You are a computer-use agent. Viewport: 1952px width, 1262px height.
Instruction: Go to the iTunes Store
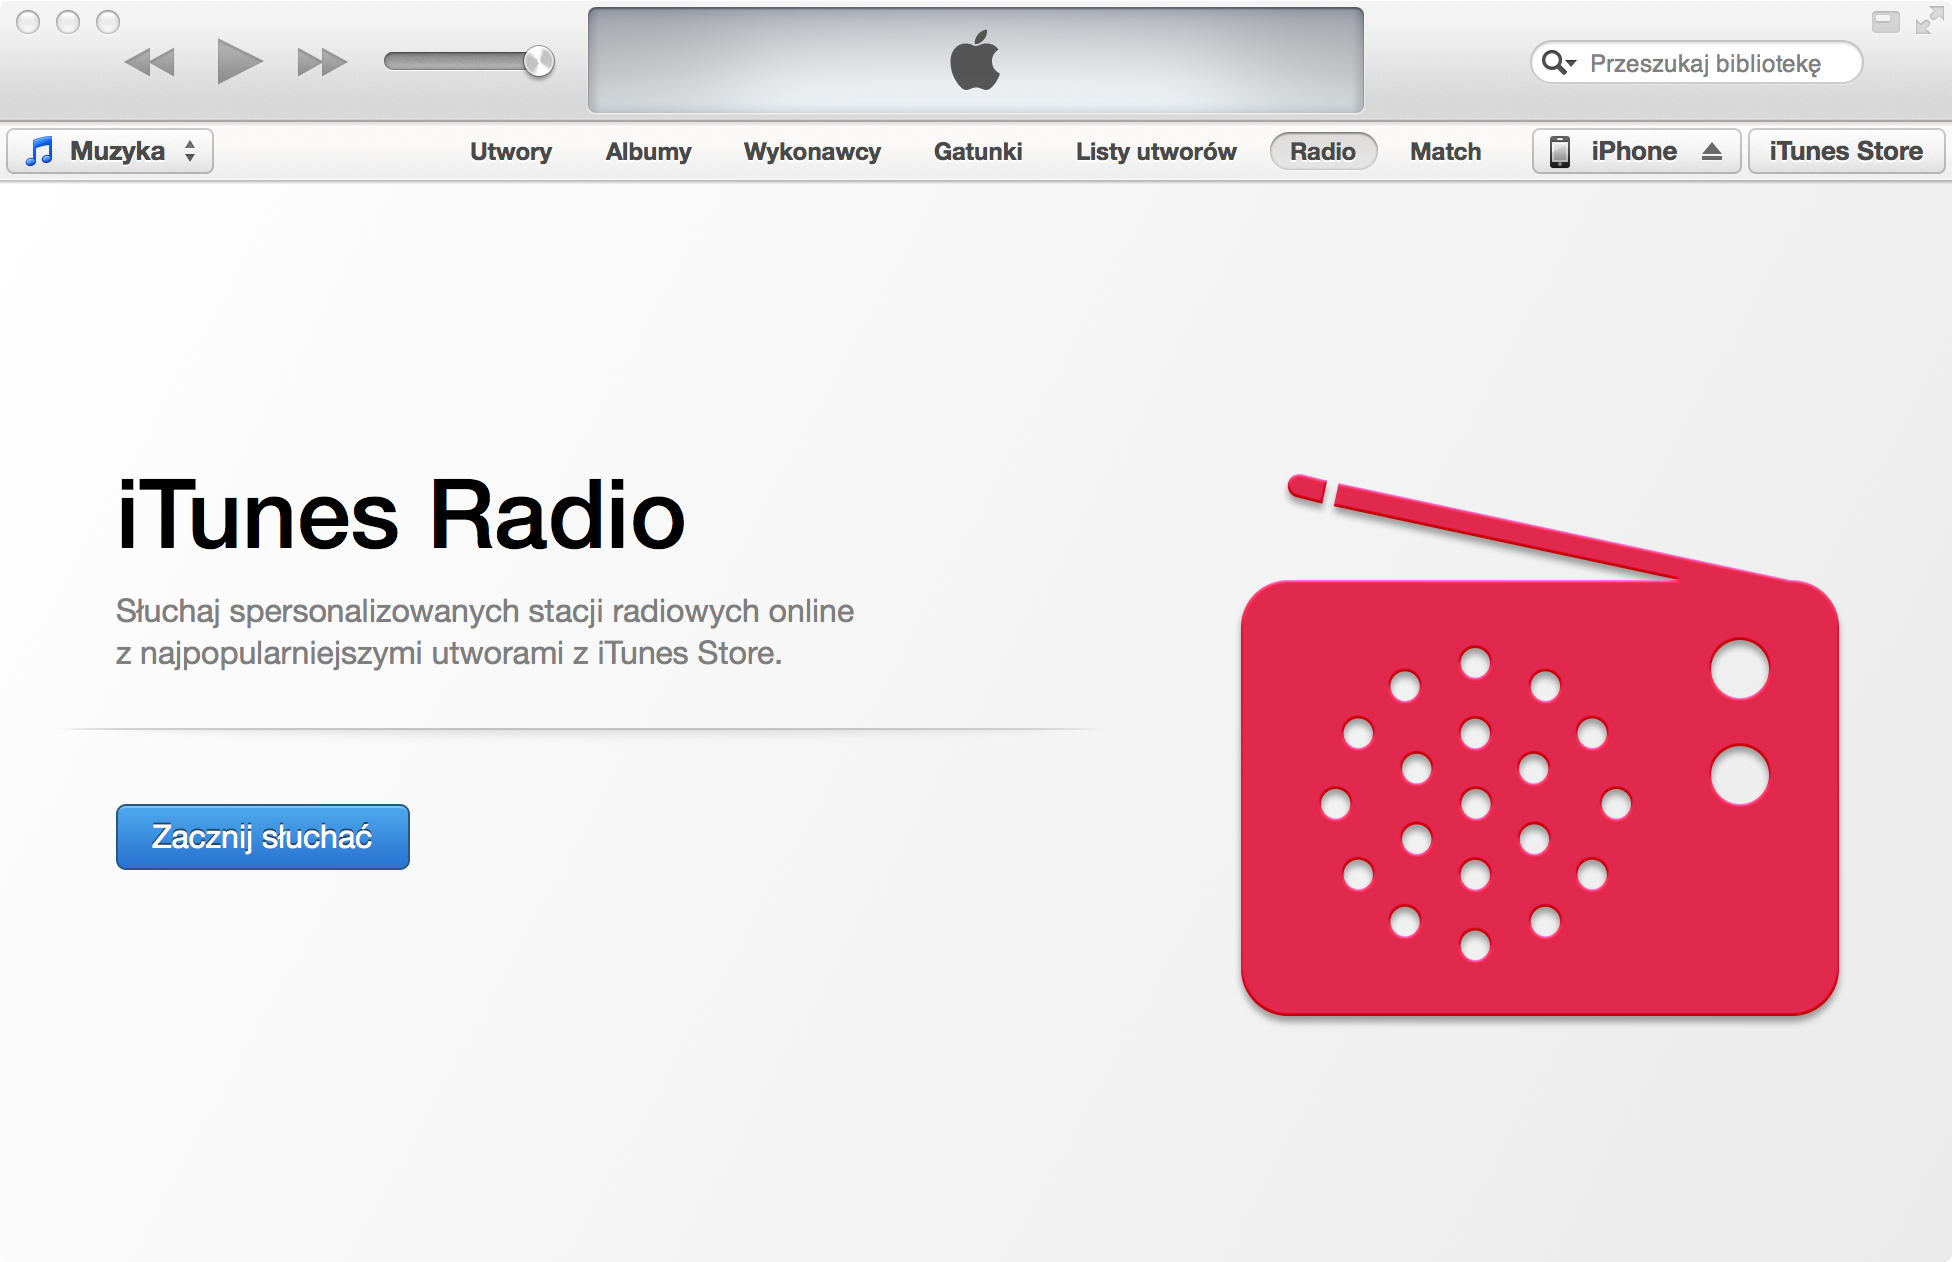point(1846,151)
